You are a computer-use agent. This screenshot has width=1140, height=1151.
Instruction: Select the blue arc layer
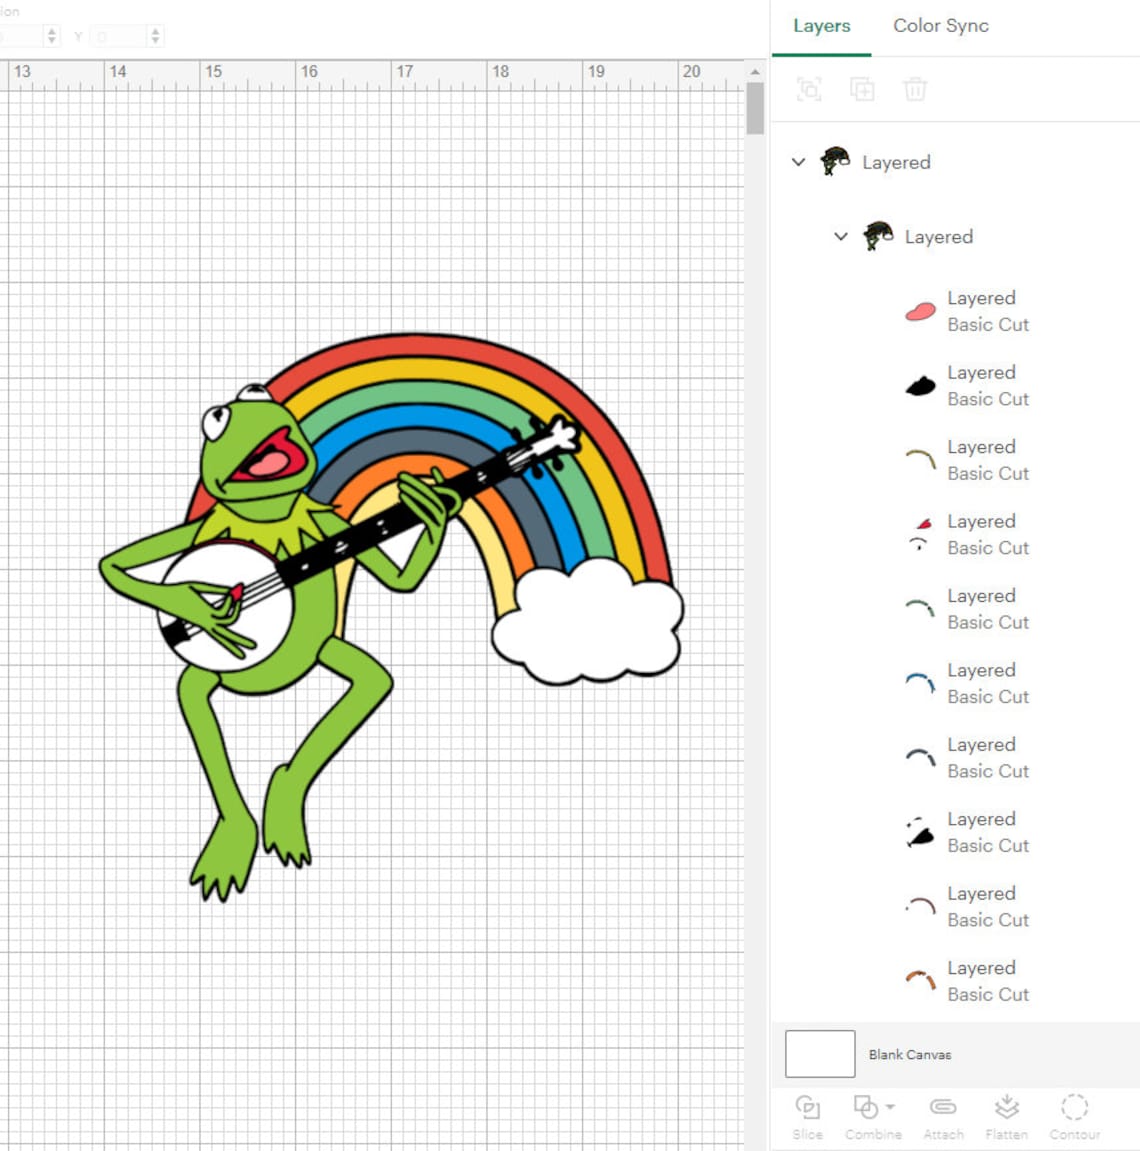point(920,683)
